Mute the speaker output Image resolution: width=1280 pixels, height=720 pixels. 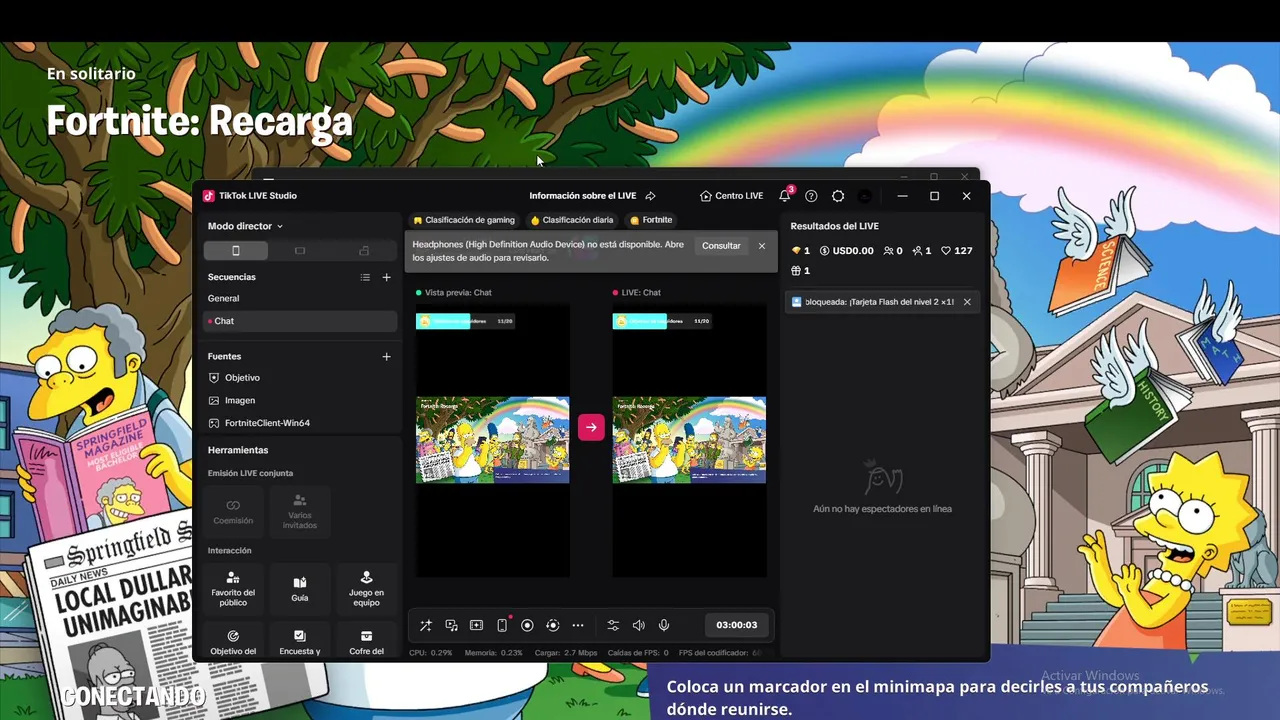click(639, 625)
